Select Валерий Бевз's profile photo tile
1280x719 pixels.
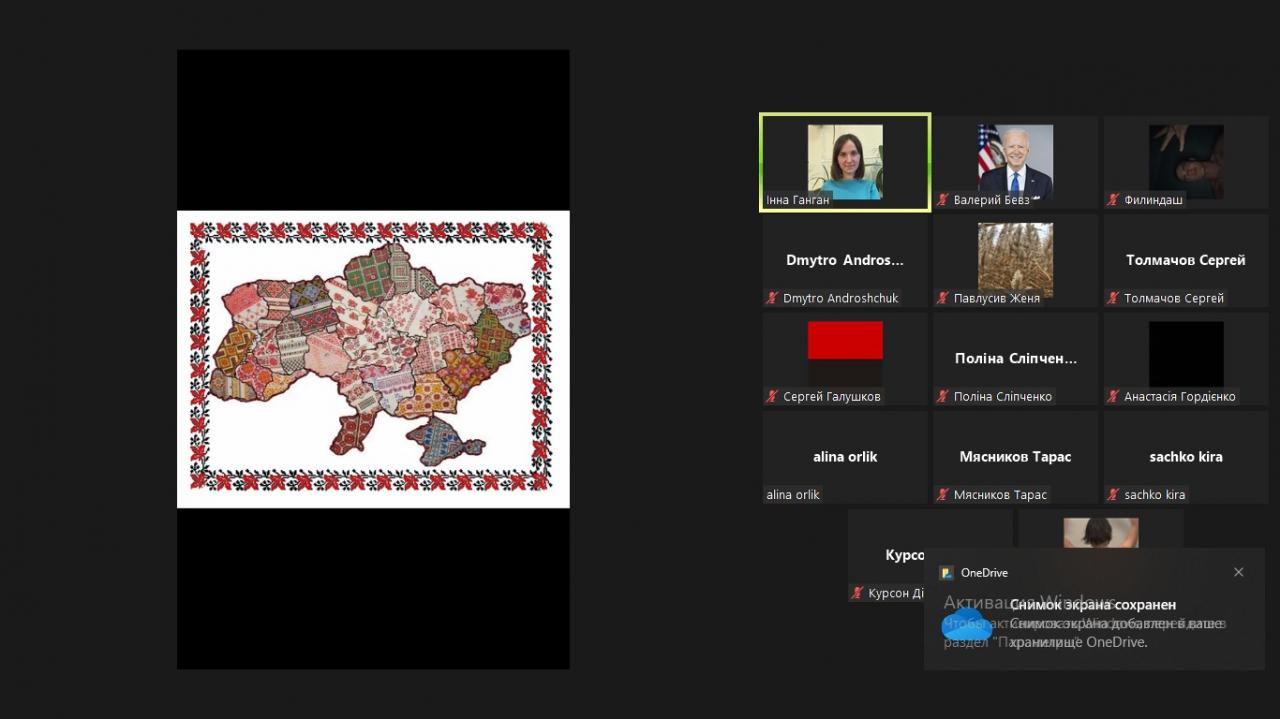click(x=1015, y=161)
